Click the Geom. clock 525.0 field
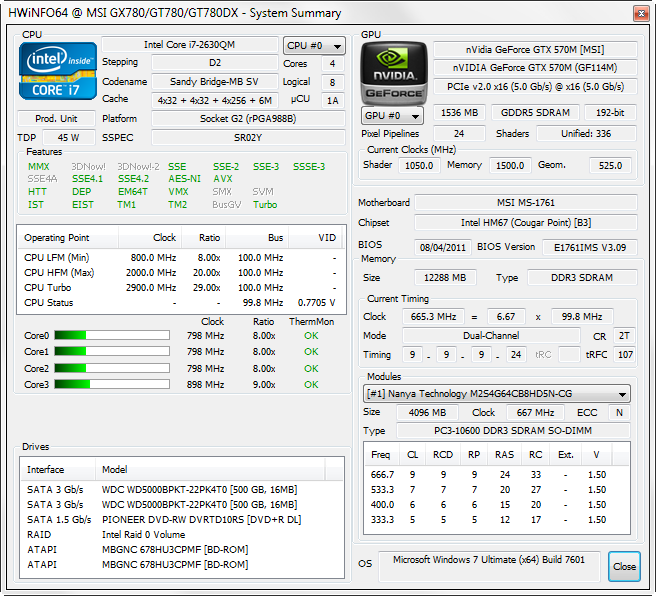Image resolution: width=656 pixels, height=596 pixels. (610, 166)
